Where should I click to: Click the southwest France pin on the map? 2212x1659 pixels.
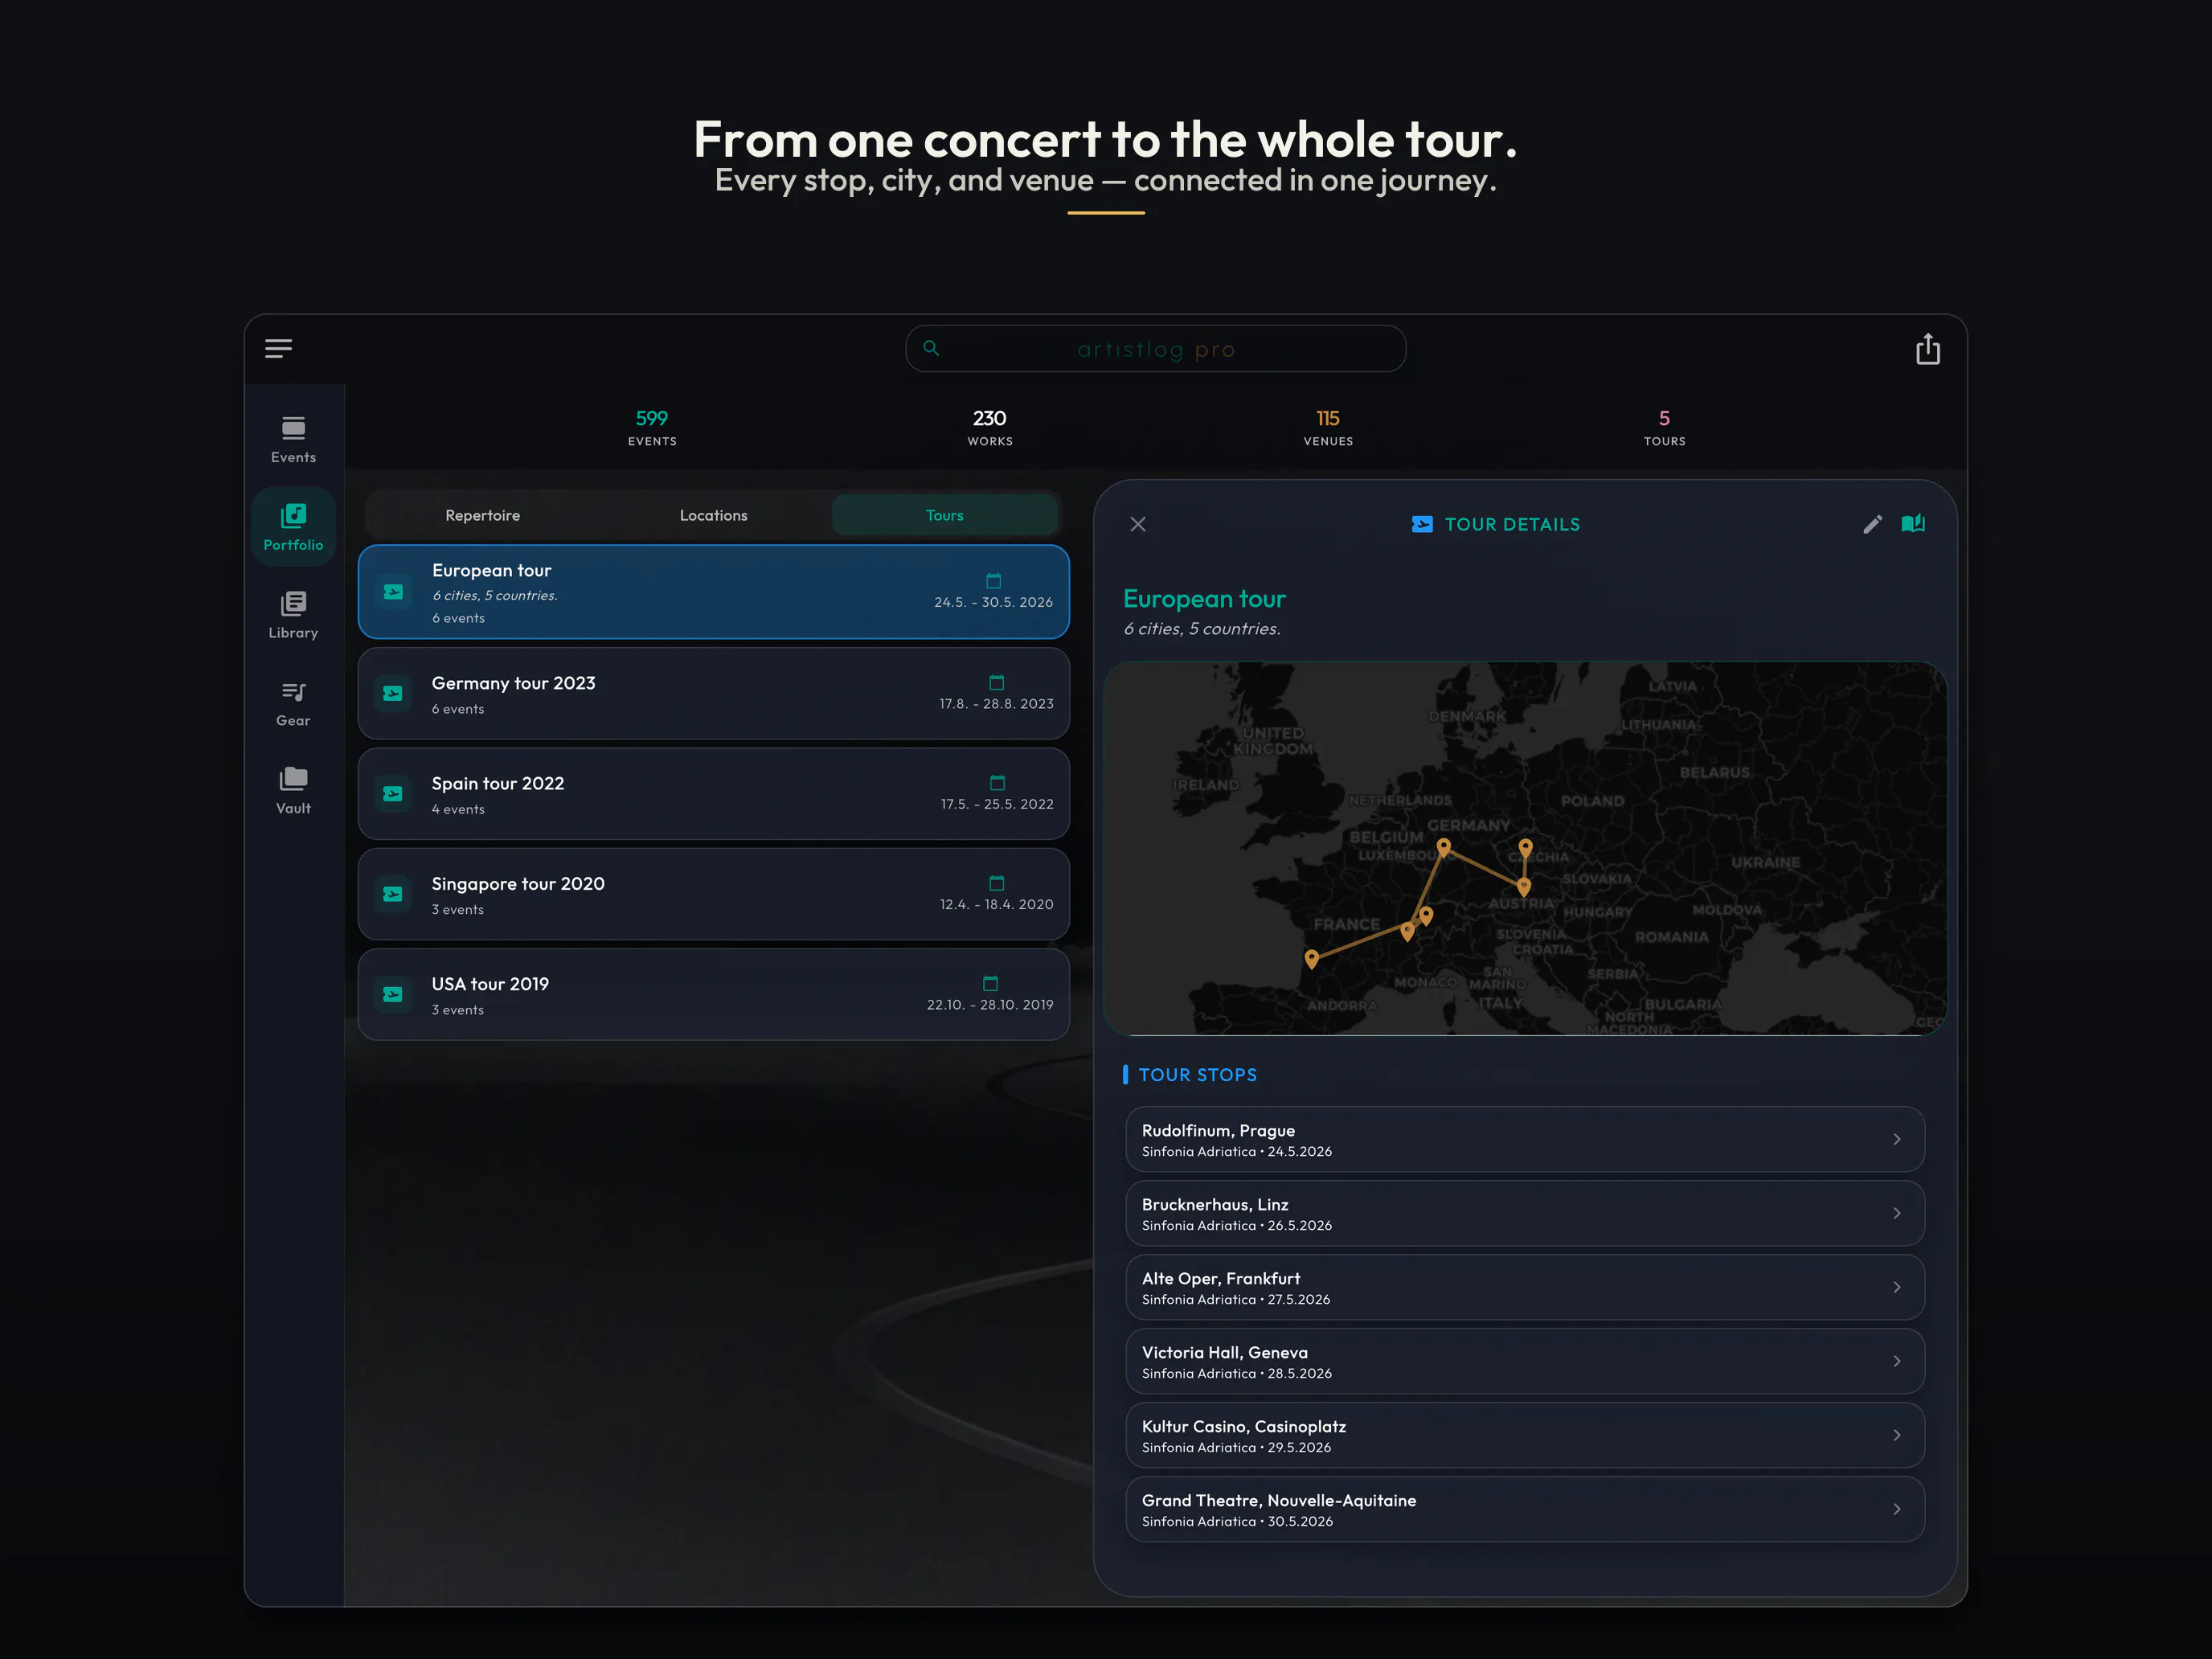[x=1311, y=960]
